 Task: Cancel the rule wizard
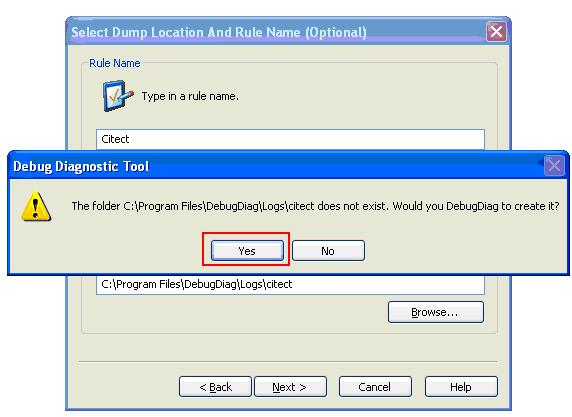(375, 387)
